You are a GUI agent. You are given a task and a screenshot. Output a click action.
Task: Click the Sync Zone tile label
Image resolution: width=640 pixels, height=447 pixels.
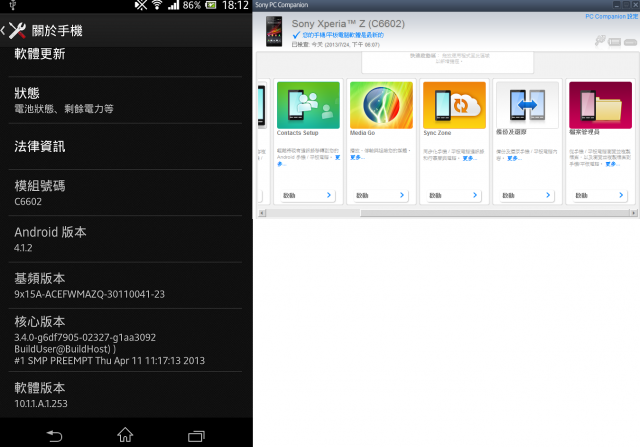(437, 133)
